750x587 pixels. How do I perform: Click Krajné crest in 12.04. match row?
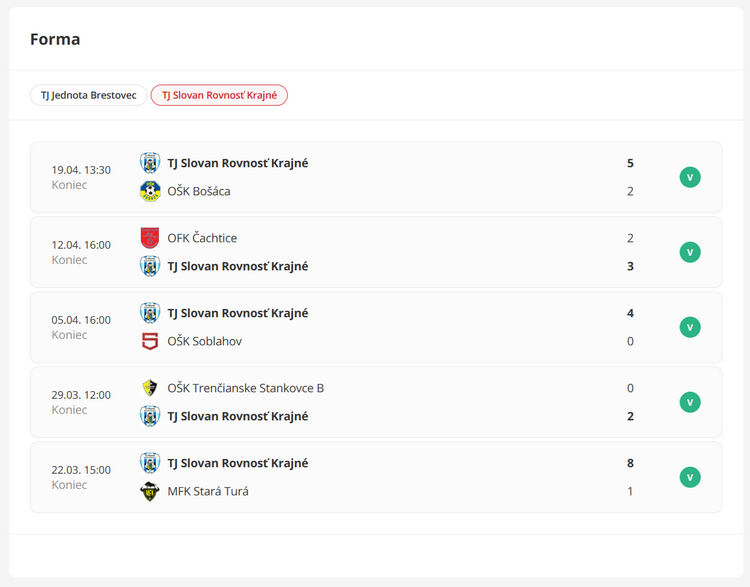click(150, 266)
